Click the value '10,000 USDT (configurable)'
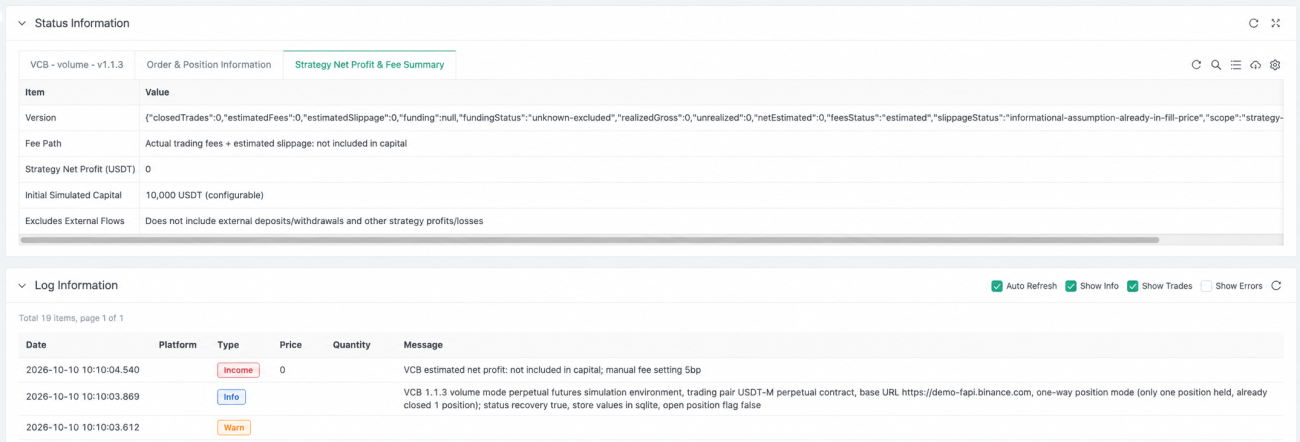The image size is (1300, 442). 205,195
